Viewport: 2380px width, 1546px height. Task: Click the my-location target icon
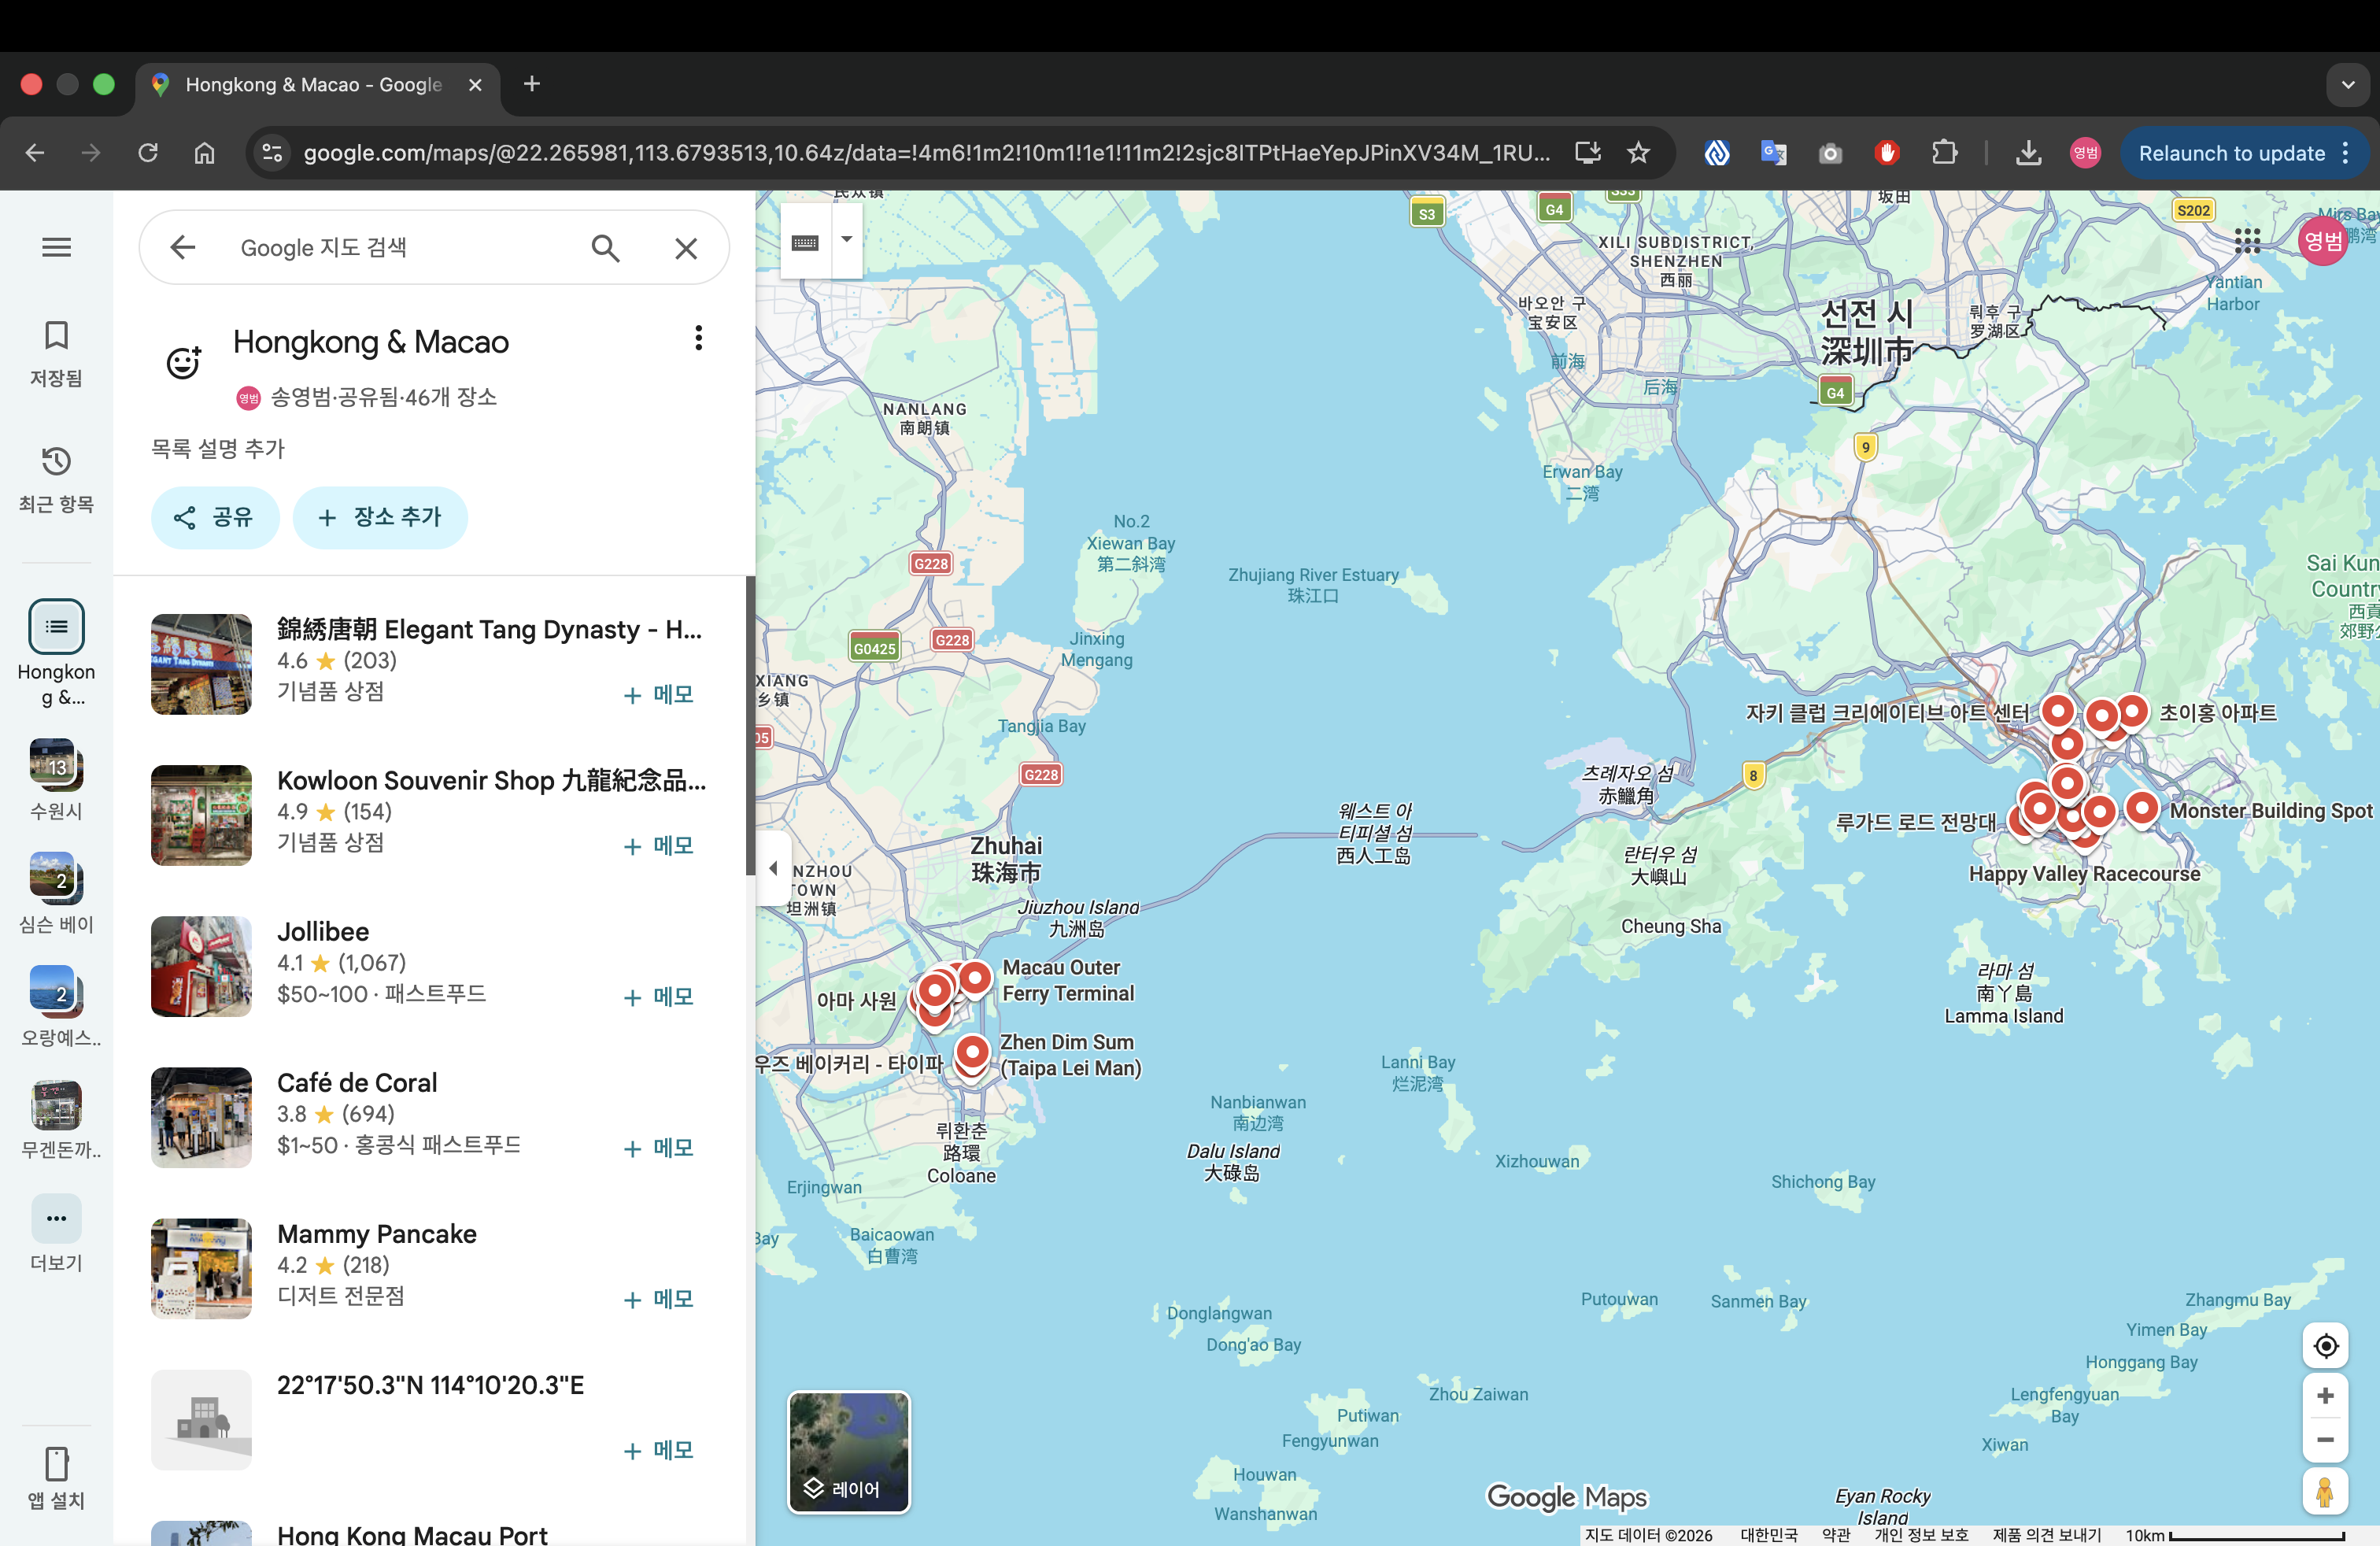coord(2325,1346)
